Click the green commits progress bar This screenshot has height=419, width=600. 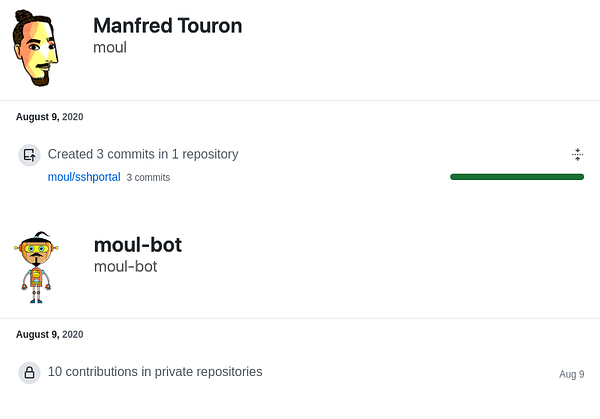[517, 177]
